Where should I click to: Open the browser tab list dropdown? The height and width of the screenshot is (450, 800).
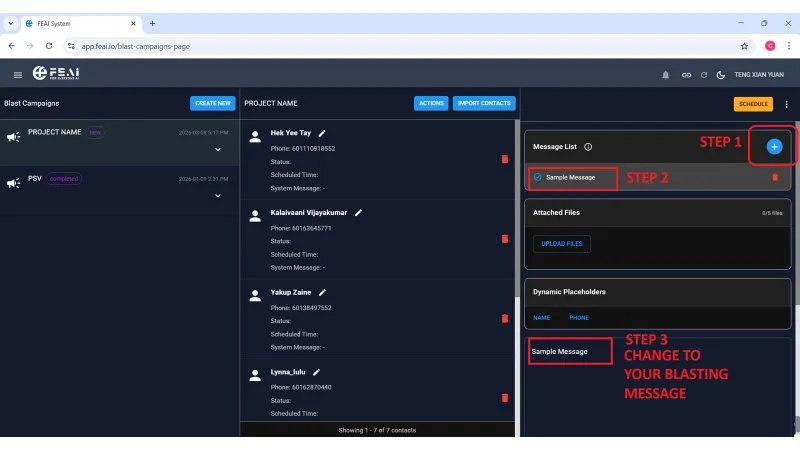coord(11,23)
